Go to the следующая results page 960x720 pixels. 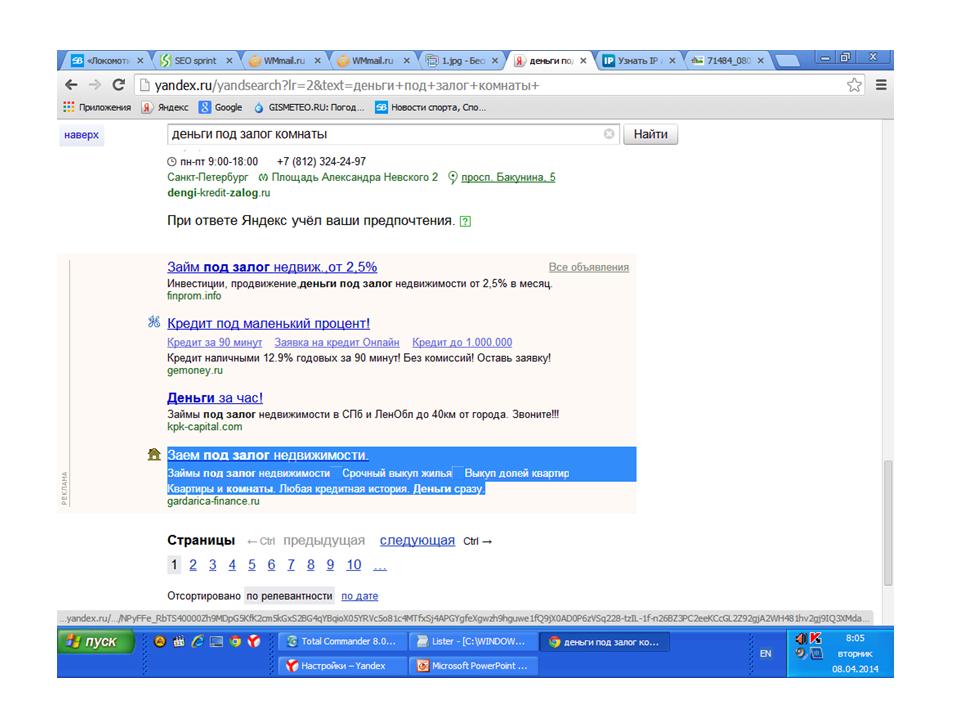pos(417,541)
